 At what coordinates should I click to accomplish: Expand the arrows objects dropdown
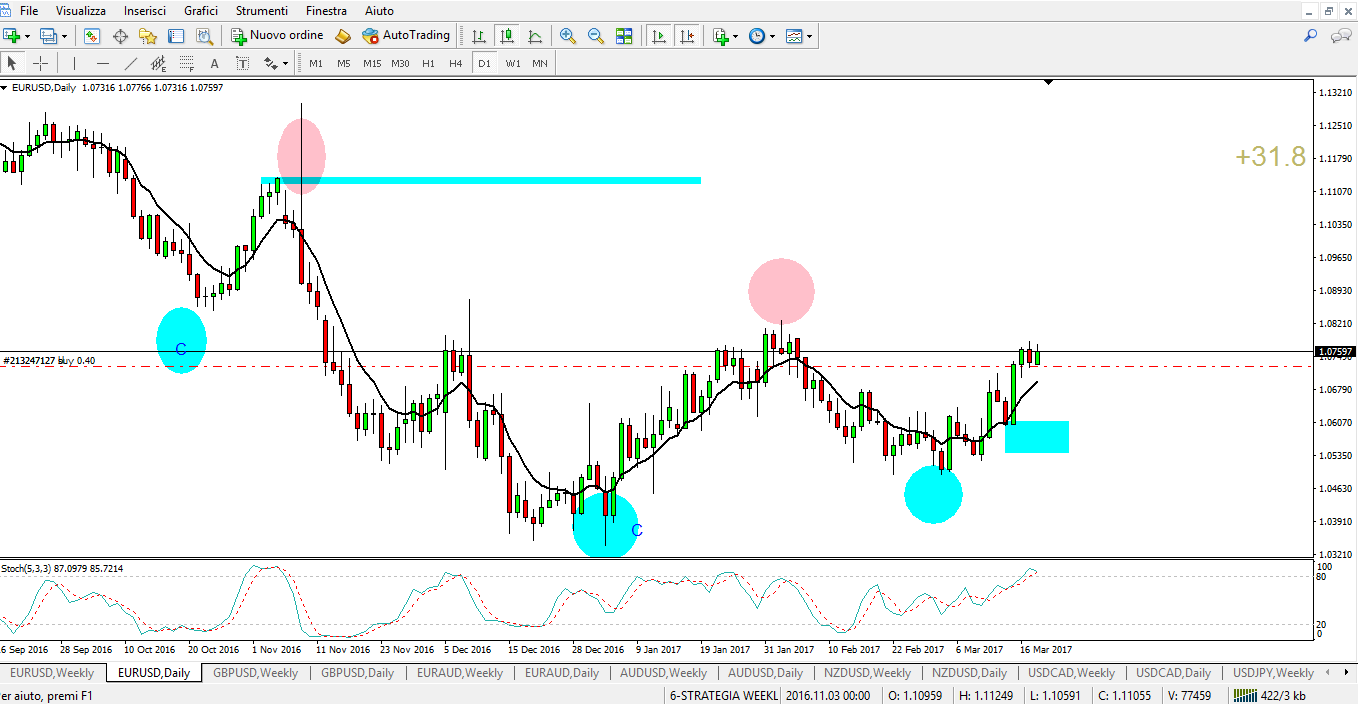[x=285, y=63]
